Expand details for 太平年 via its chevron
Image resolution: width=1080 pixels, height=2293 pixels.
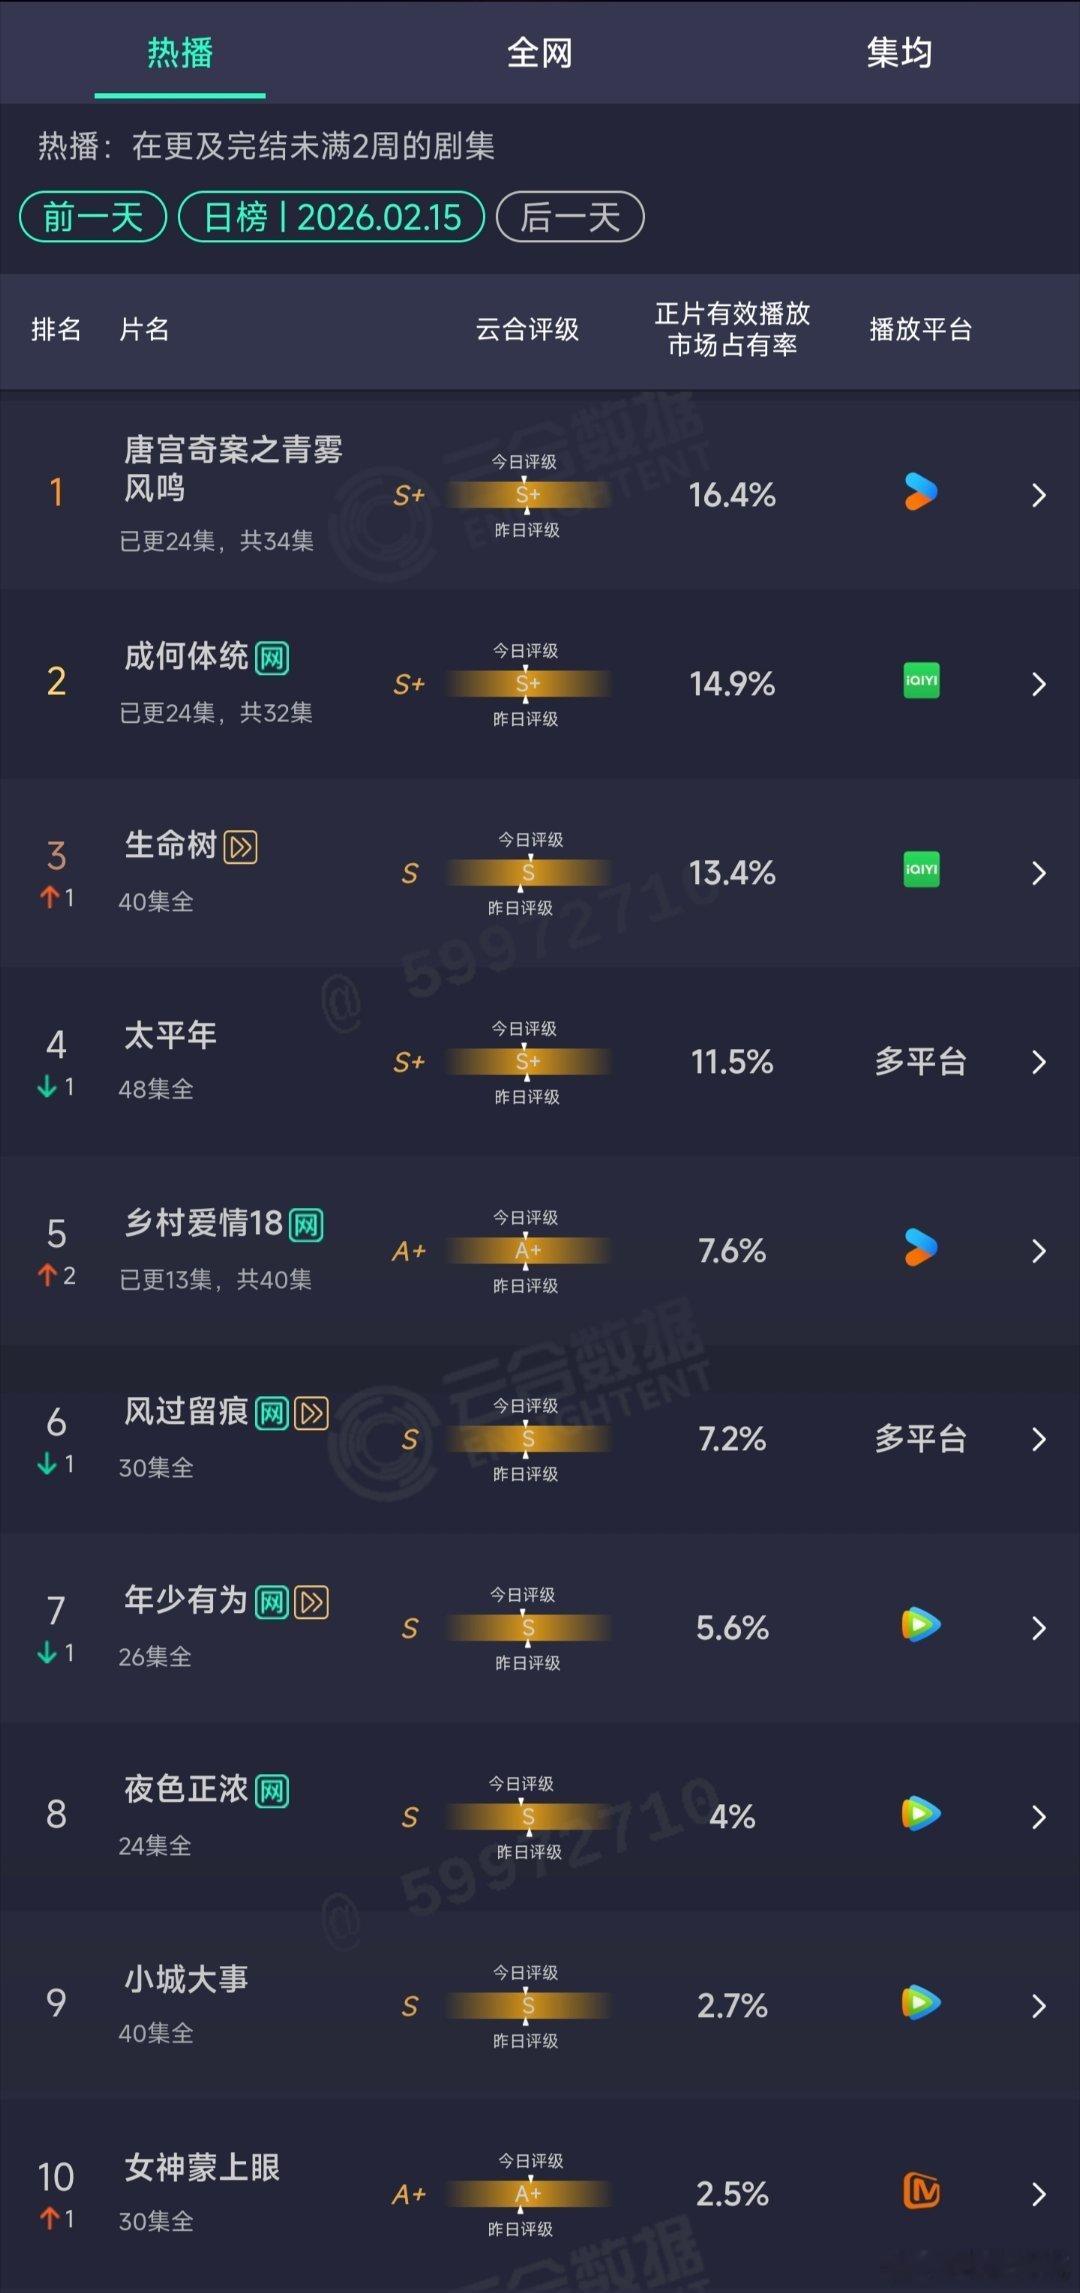click(x=1038, y=1063)
